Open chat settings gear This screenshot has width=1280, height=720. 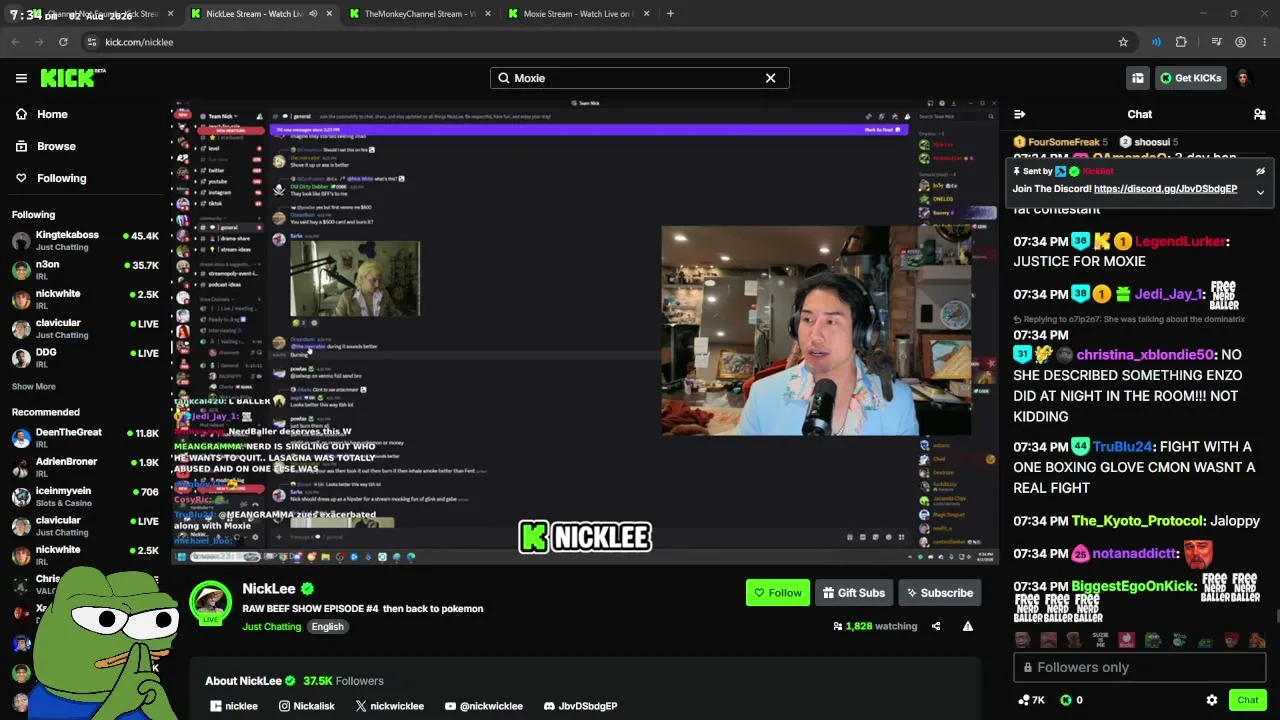(x=1212, y=700)
